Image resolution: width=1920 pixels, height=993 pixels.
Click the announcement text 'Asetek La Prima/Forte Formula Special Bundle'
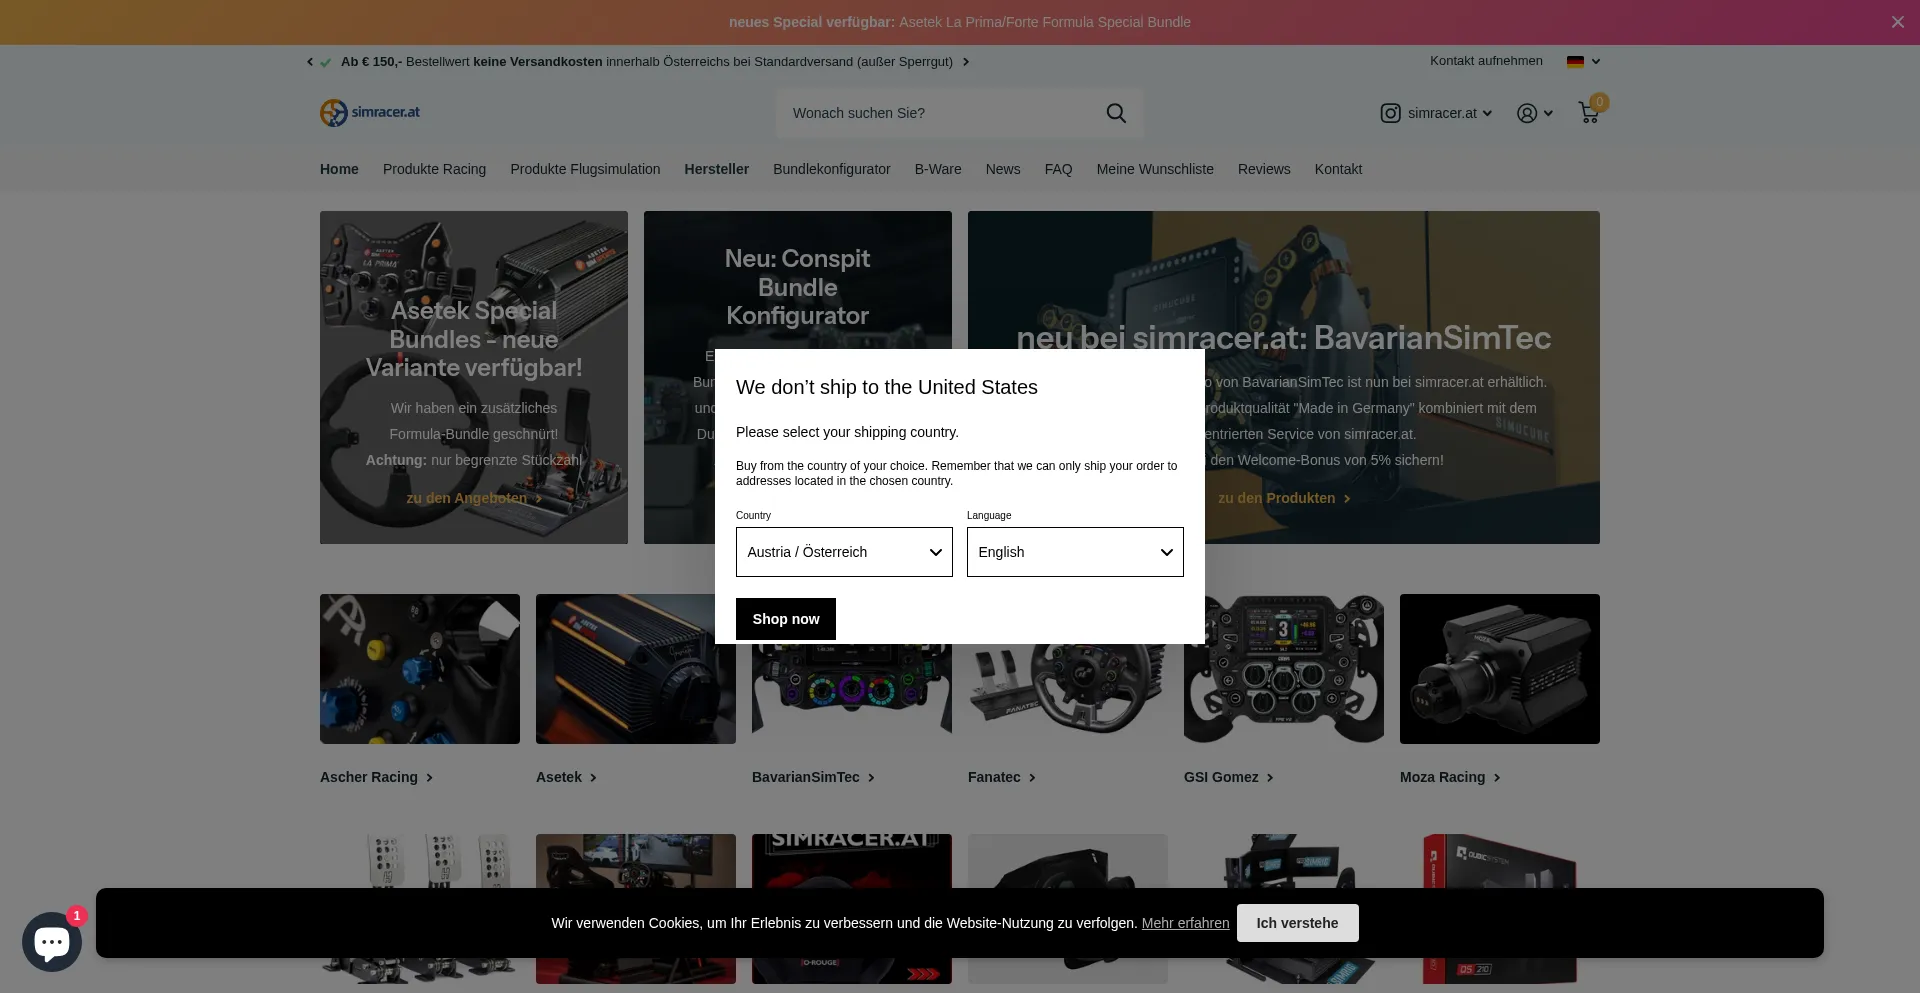(x=1044, y=22)
